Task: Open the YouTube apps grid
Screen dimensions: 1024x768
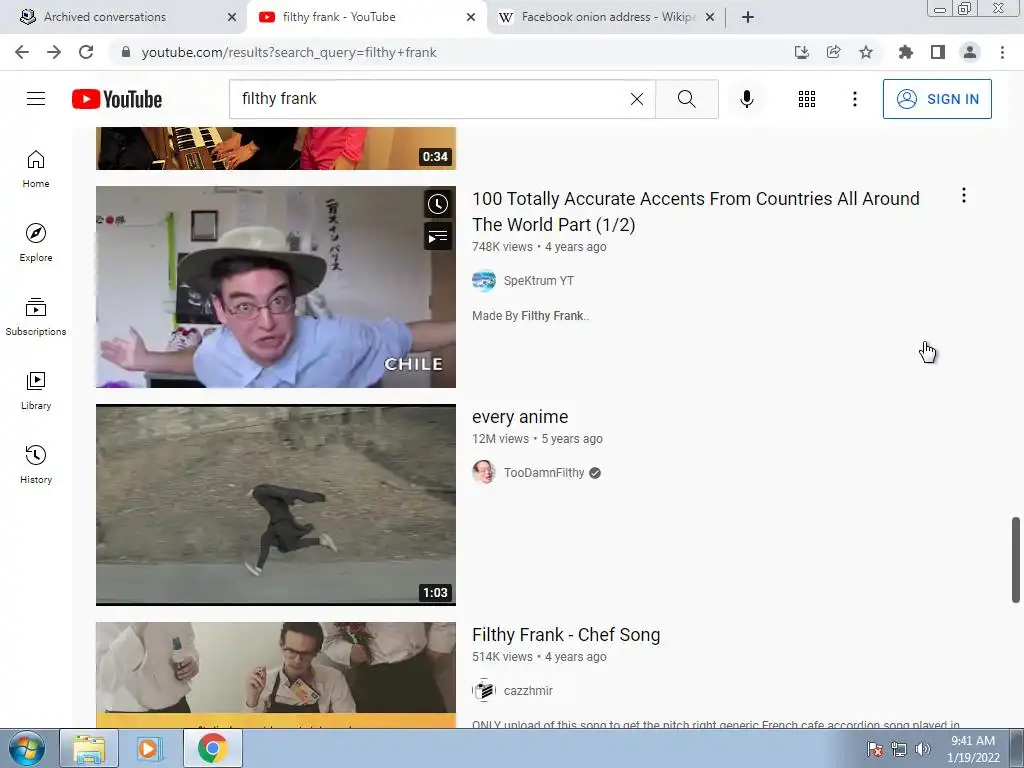Action: pos(807,99)
